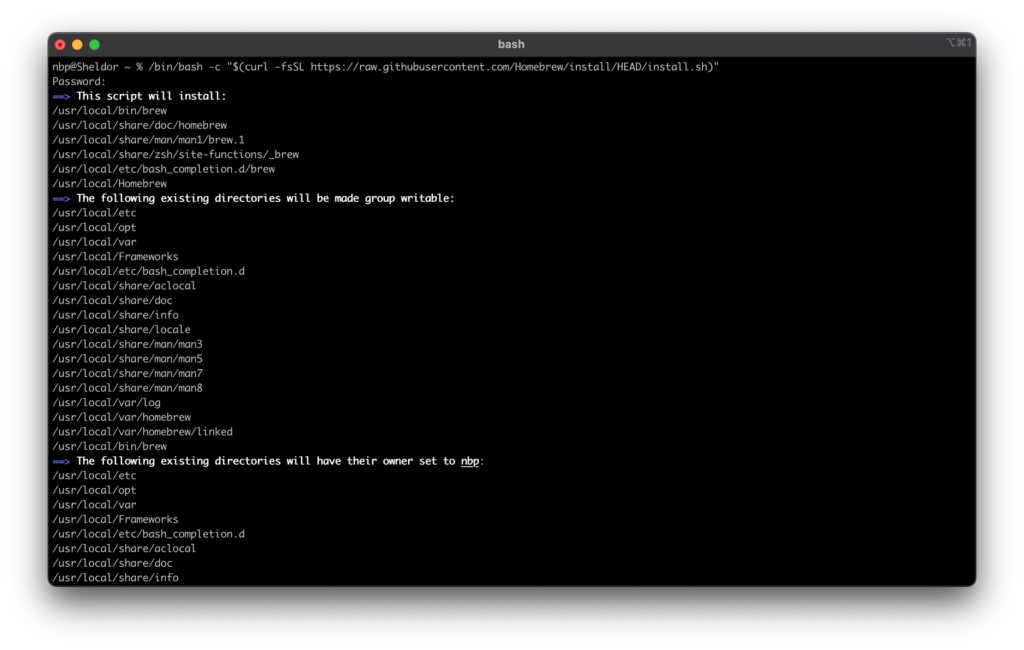The width and height of the screenshot is (1024, 650).
Task: Click the blue arrow before 'owner set to' heading
Action: click(x=61, y=461)
